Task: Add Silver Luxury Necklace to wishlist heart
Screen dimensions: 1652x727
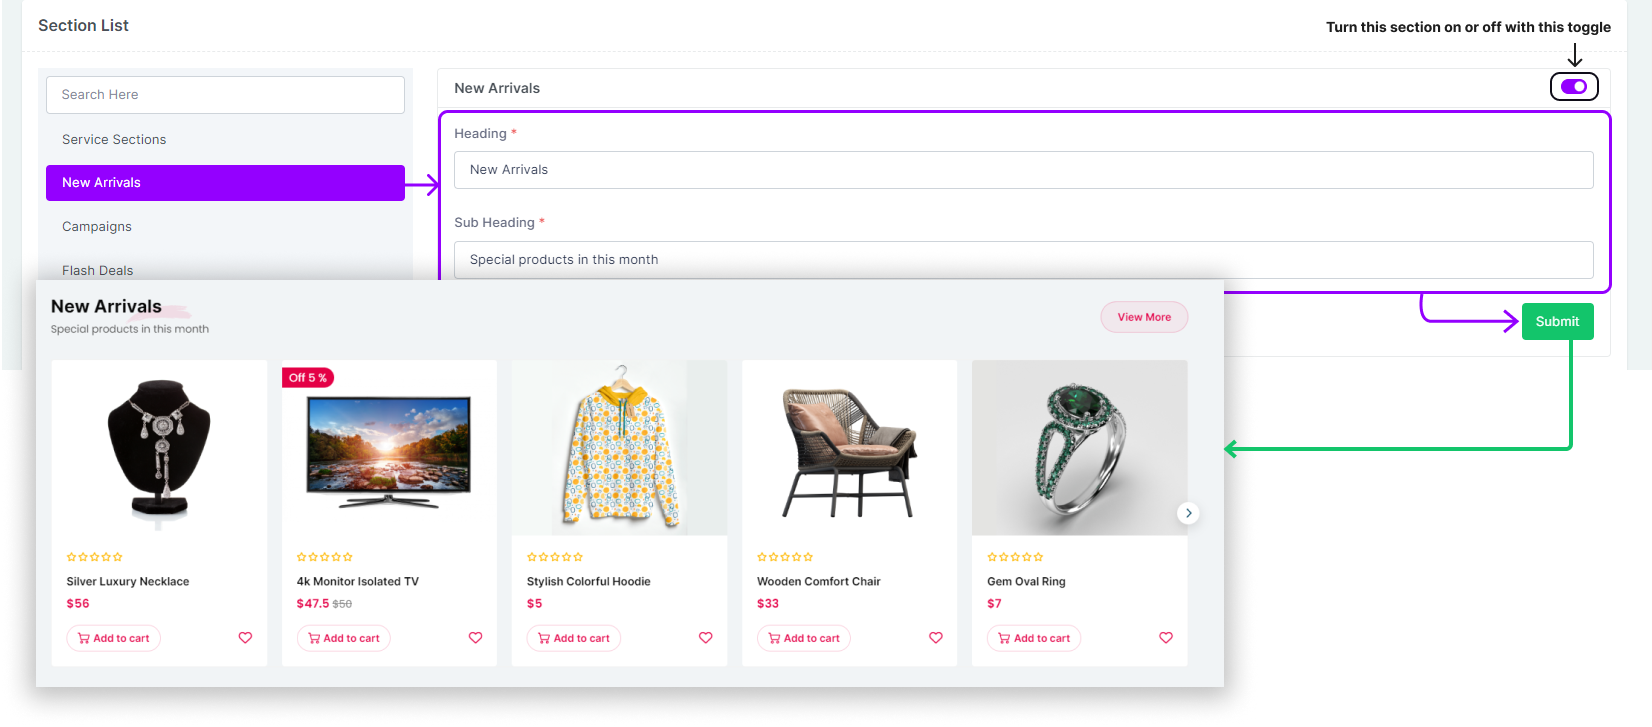Action: click(245, 638)
